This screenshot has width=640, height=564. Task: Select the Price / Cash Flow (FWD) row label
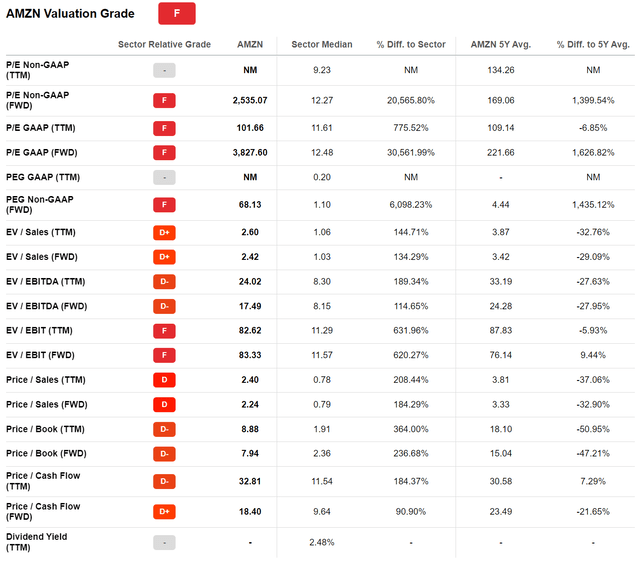43,512
